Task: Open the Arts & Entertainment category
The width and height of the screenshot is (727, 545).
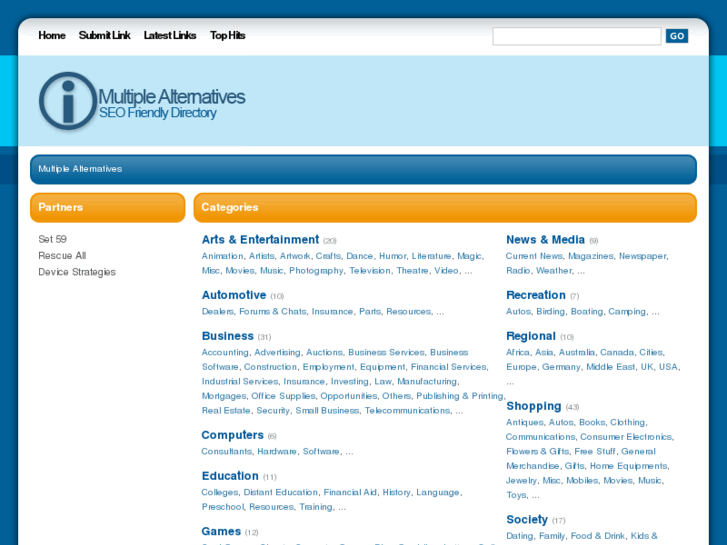Action: pyautogui.click(x=260, y=239)
